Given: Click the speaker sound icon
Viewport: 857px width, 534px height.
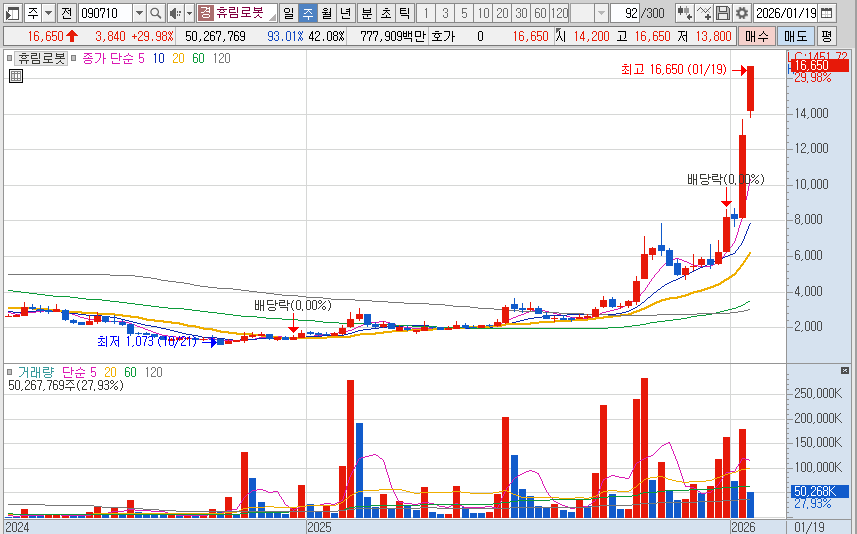Looking at the screenshot, I should [x=175, y=13].
